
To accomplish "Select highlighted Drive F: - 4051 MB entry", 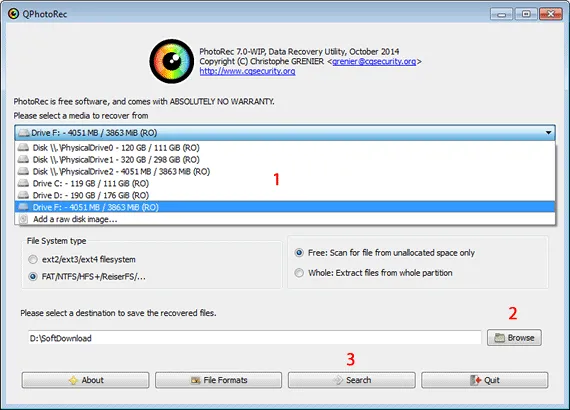I will pos(285,207).
